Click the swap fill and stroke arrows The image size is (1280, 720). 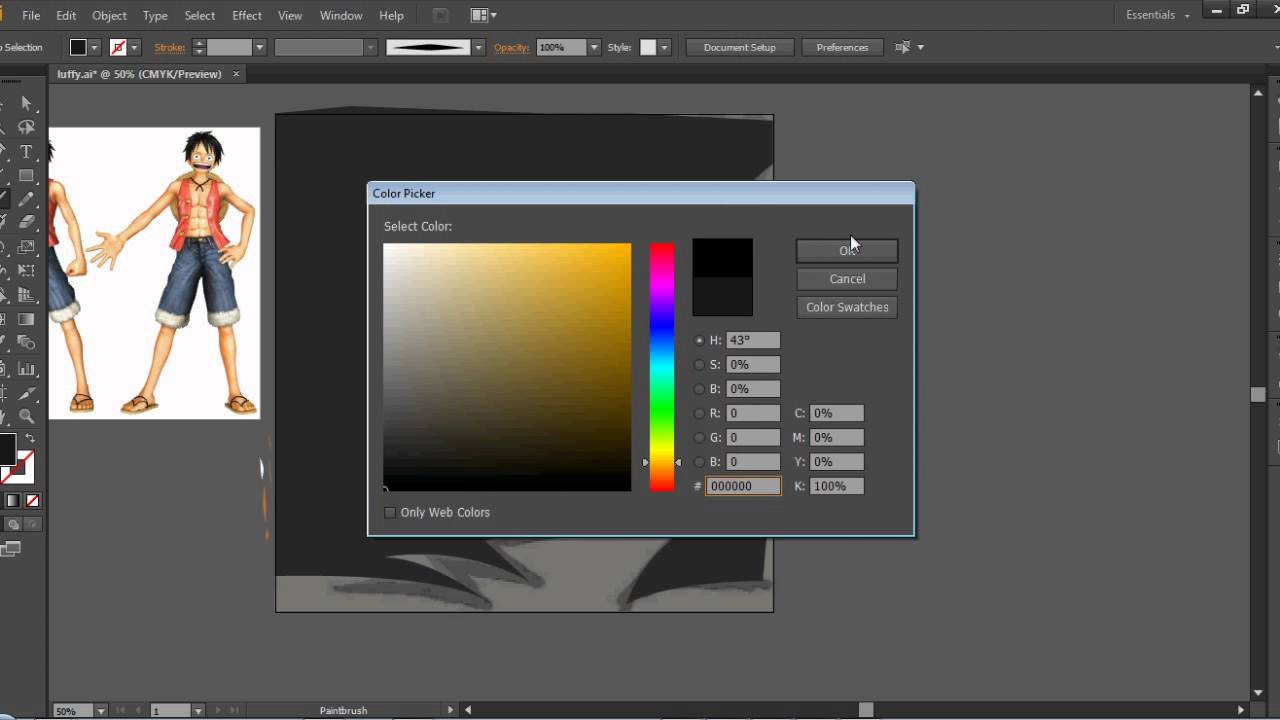pyautogui.click(x=30, y=439)
